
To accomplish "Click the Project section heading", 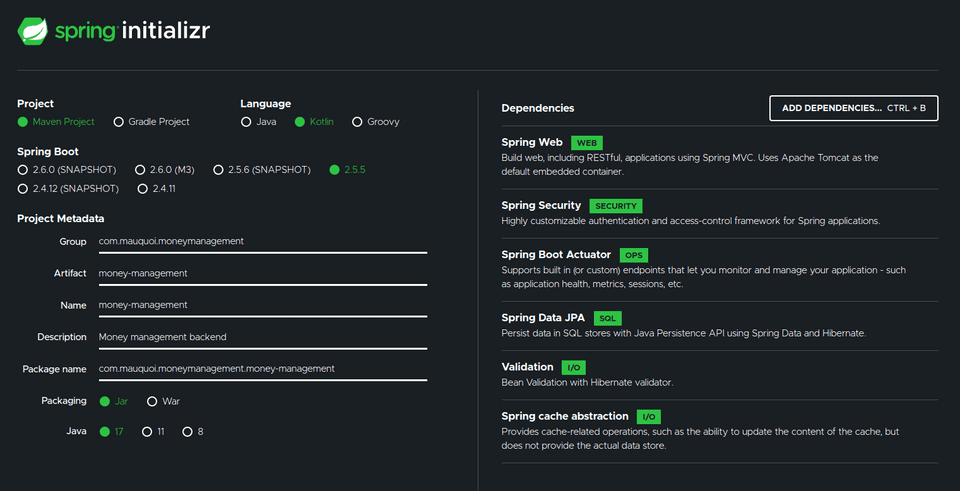I will tap(36, 104).
